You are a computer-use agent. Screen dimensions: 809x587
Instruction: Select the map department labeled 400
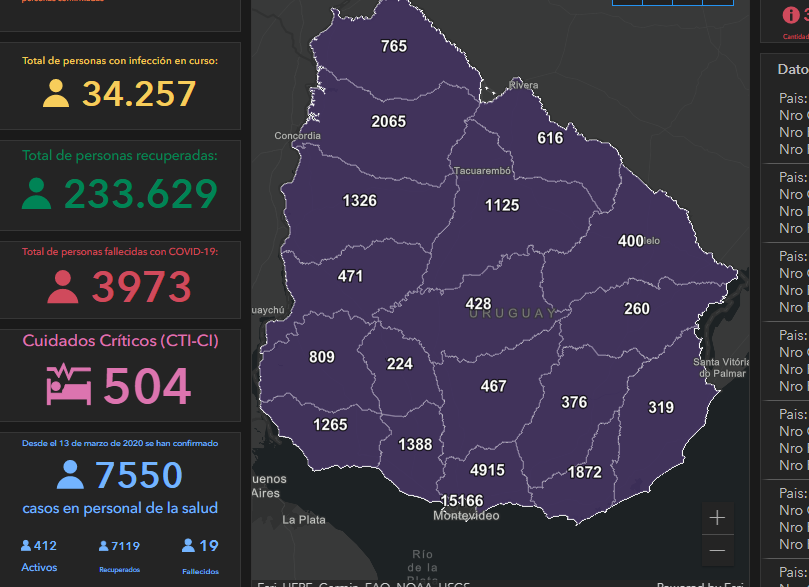click(x=630, y=241)
